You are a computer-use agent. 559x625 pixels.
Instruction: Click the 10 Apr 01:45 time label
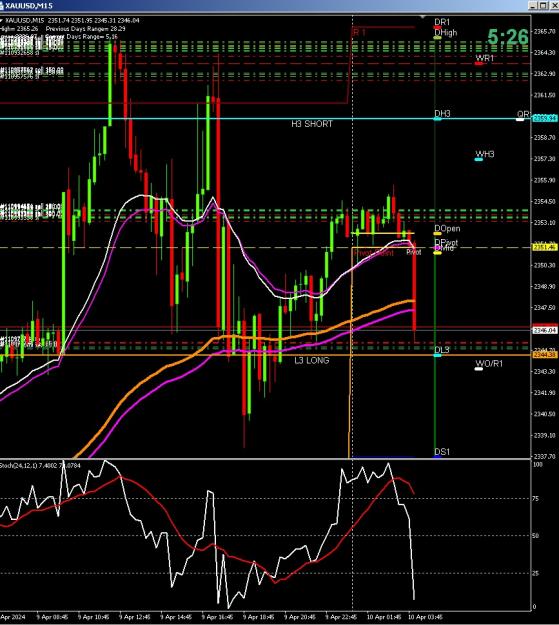[x=384, y=617]
